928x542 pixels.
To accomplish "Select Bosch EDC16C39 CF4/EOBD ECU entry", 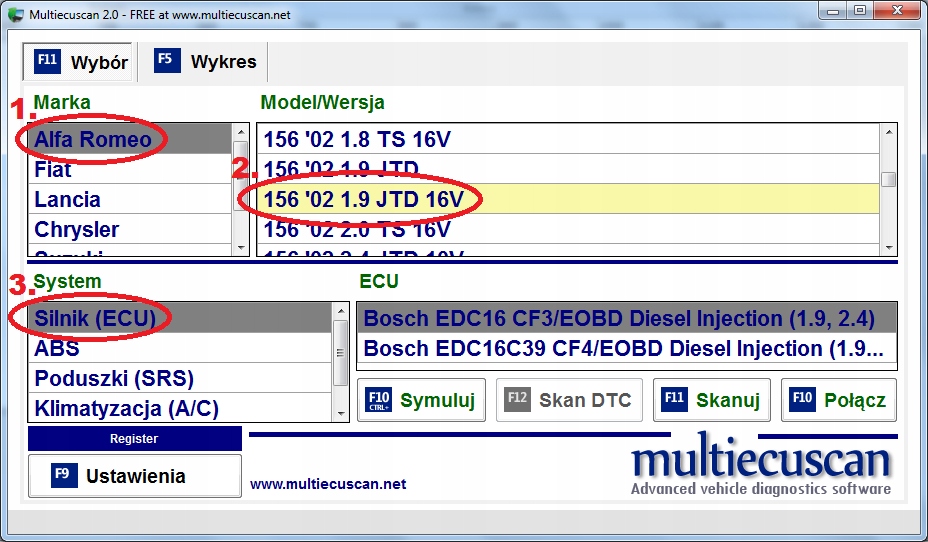I will click(627, 349).
